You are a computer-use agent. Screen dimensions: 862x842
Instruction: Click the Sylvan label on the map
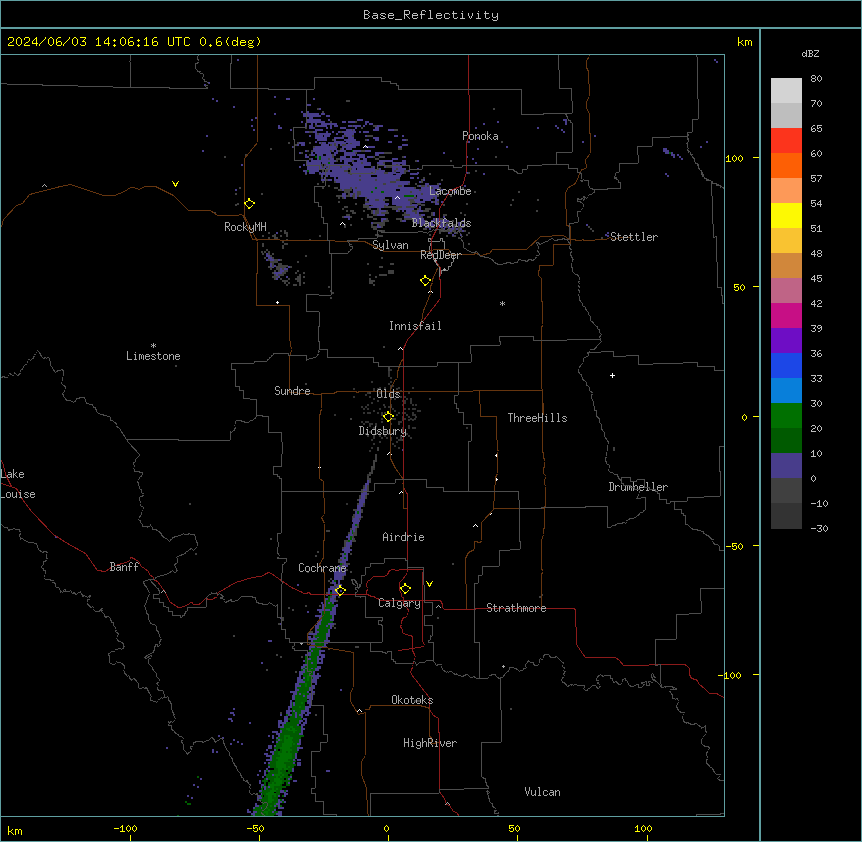pyautogui.click(x=390, y=245)
